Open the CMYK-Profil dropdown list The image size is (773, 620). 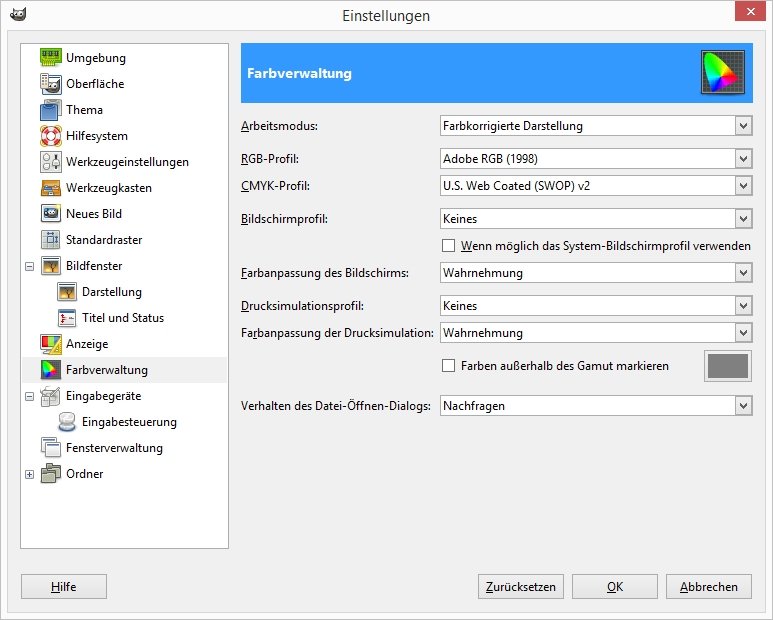596,185
